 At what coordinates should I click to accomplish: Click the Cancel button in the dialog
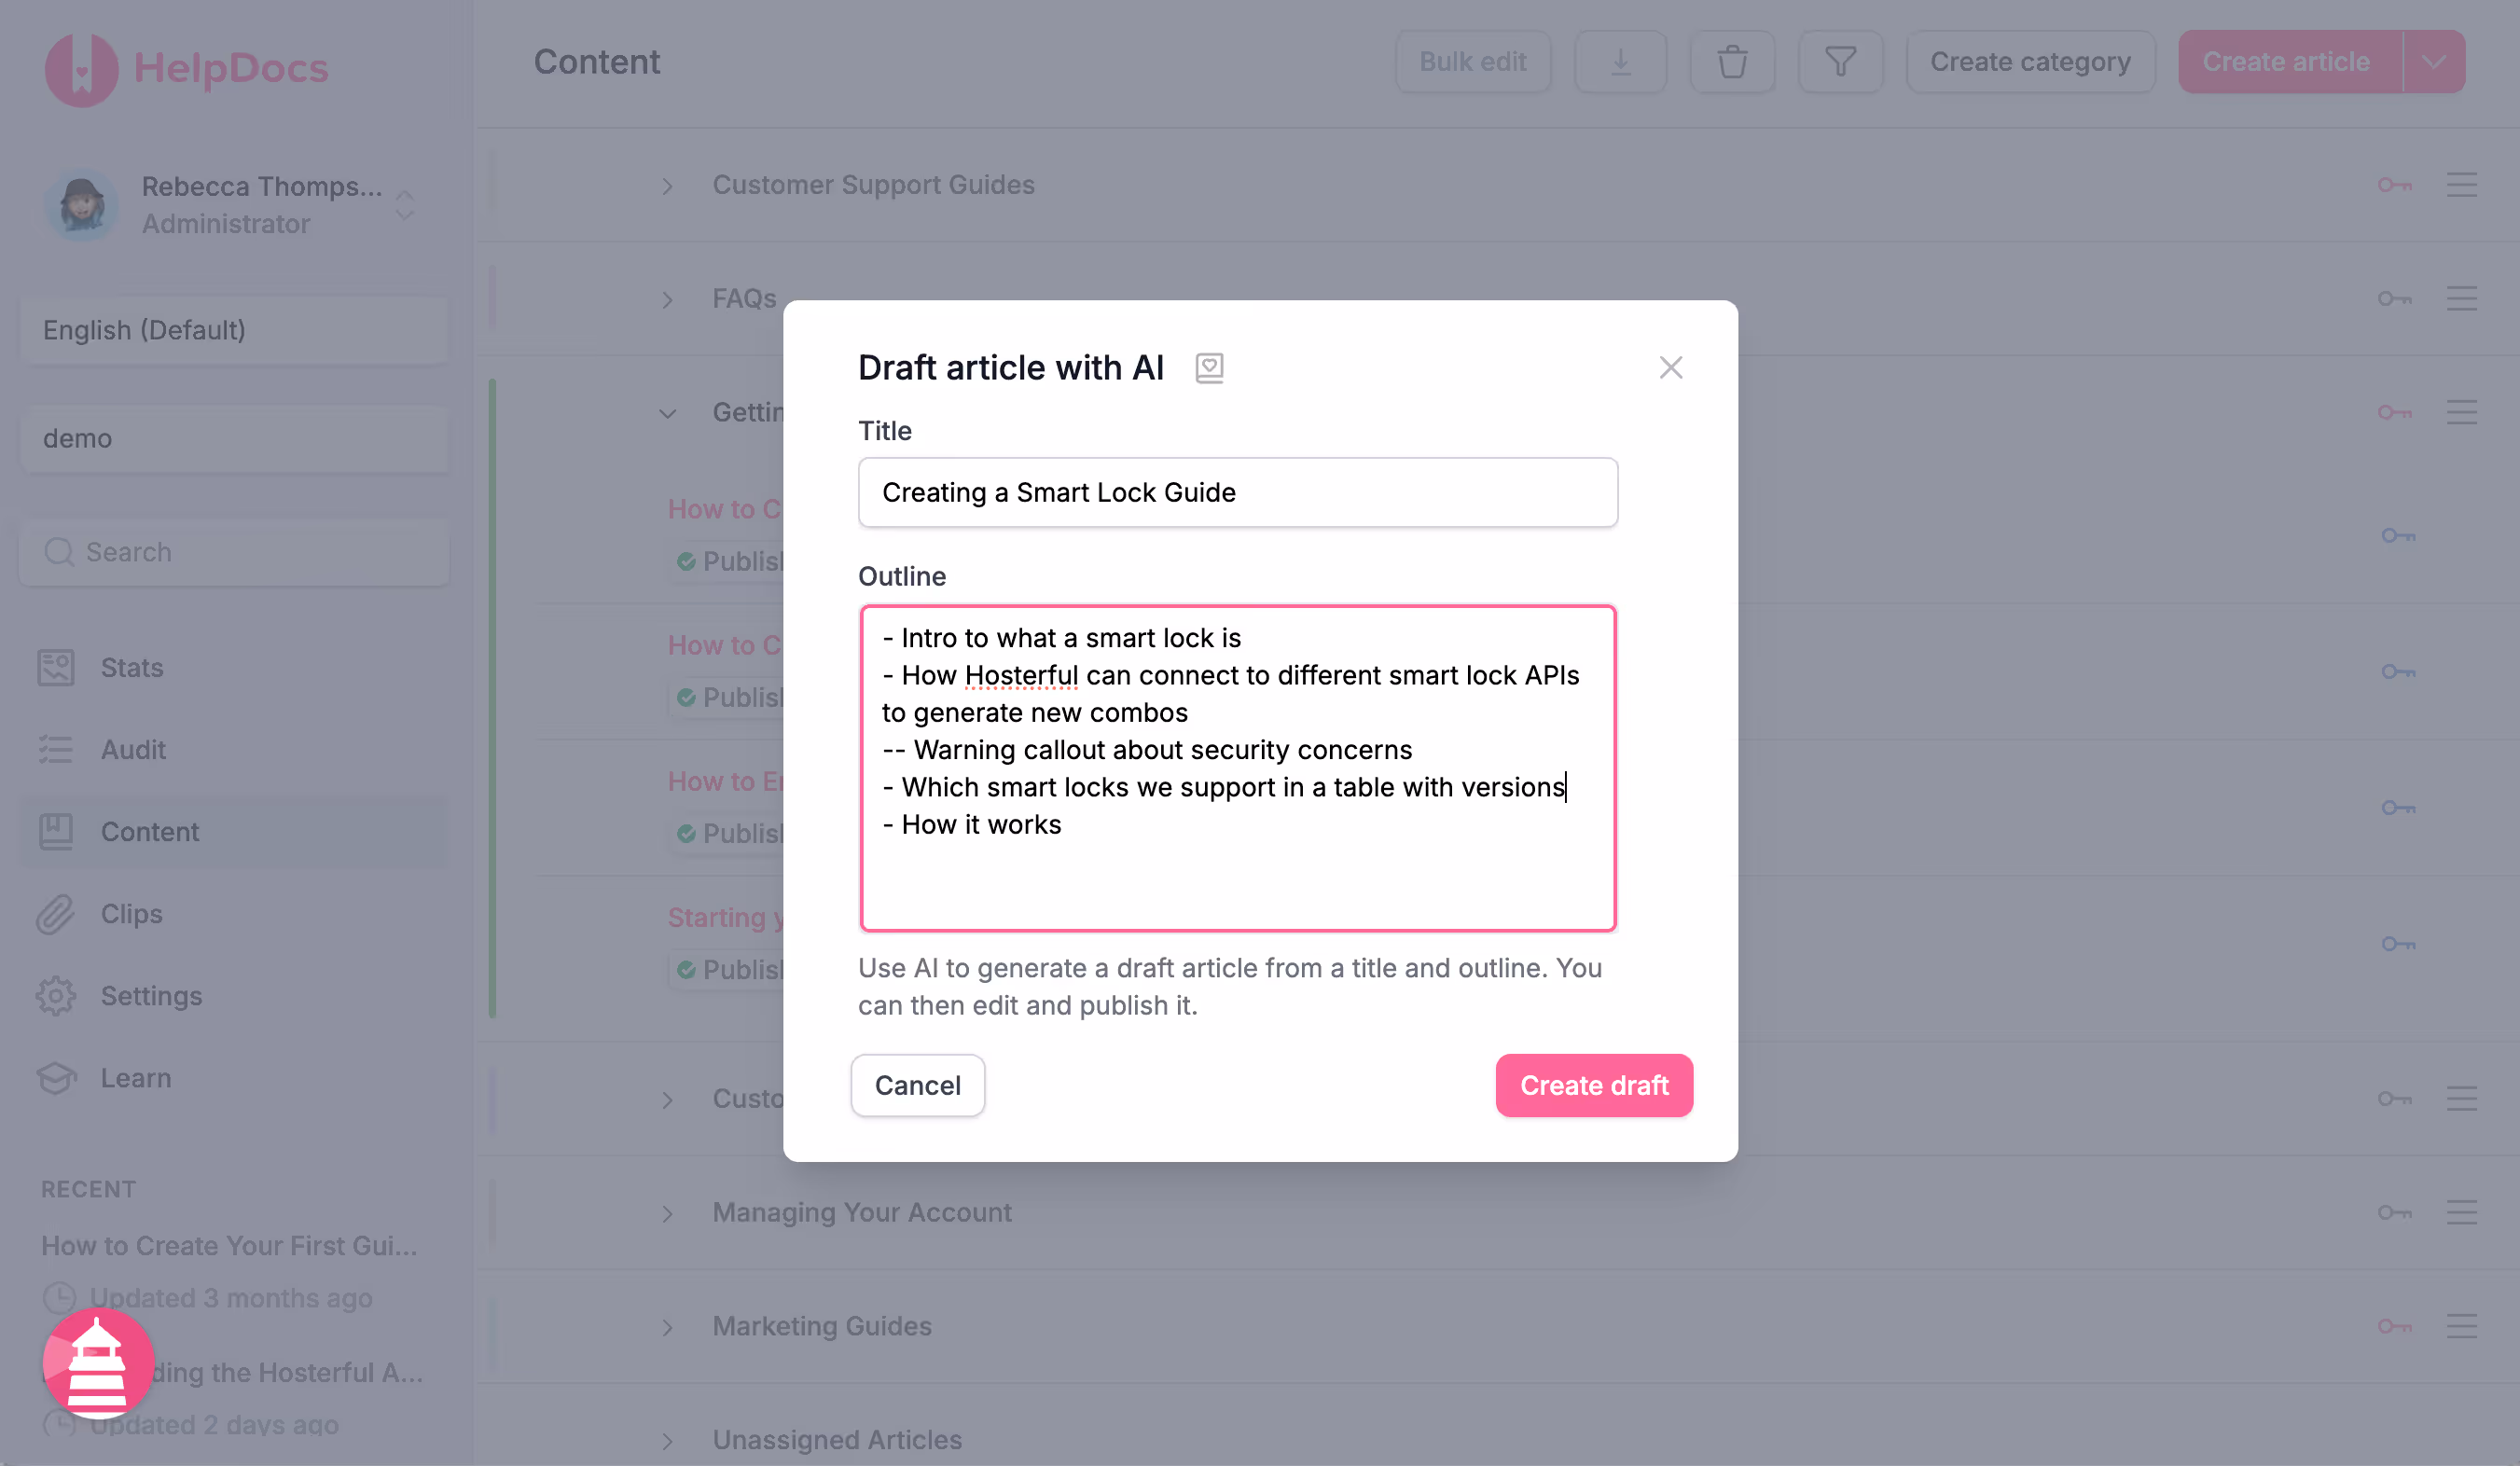[917, 1085]
